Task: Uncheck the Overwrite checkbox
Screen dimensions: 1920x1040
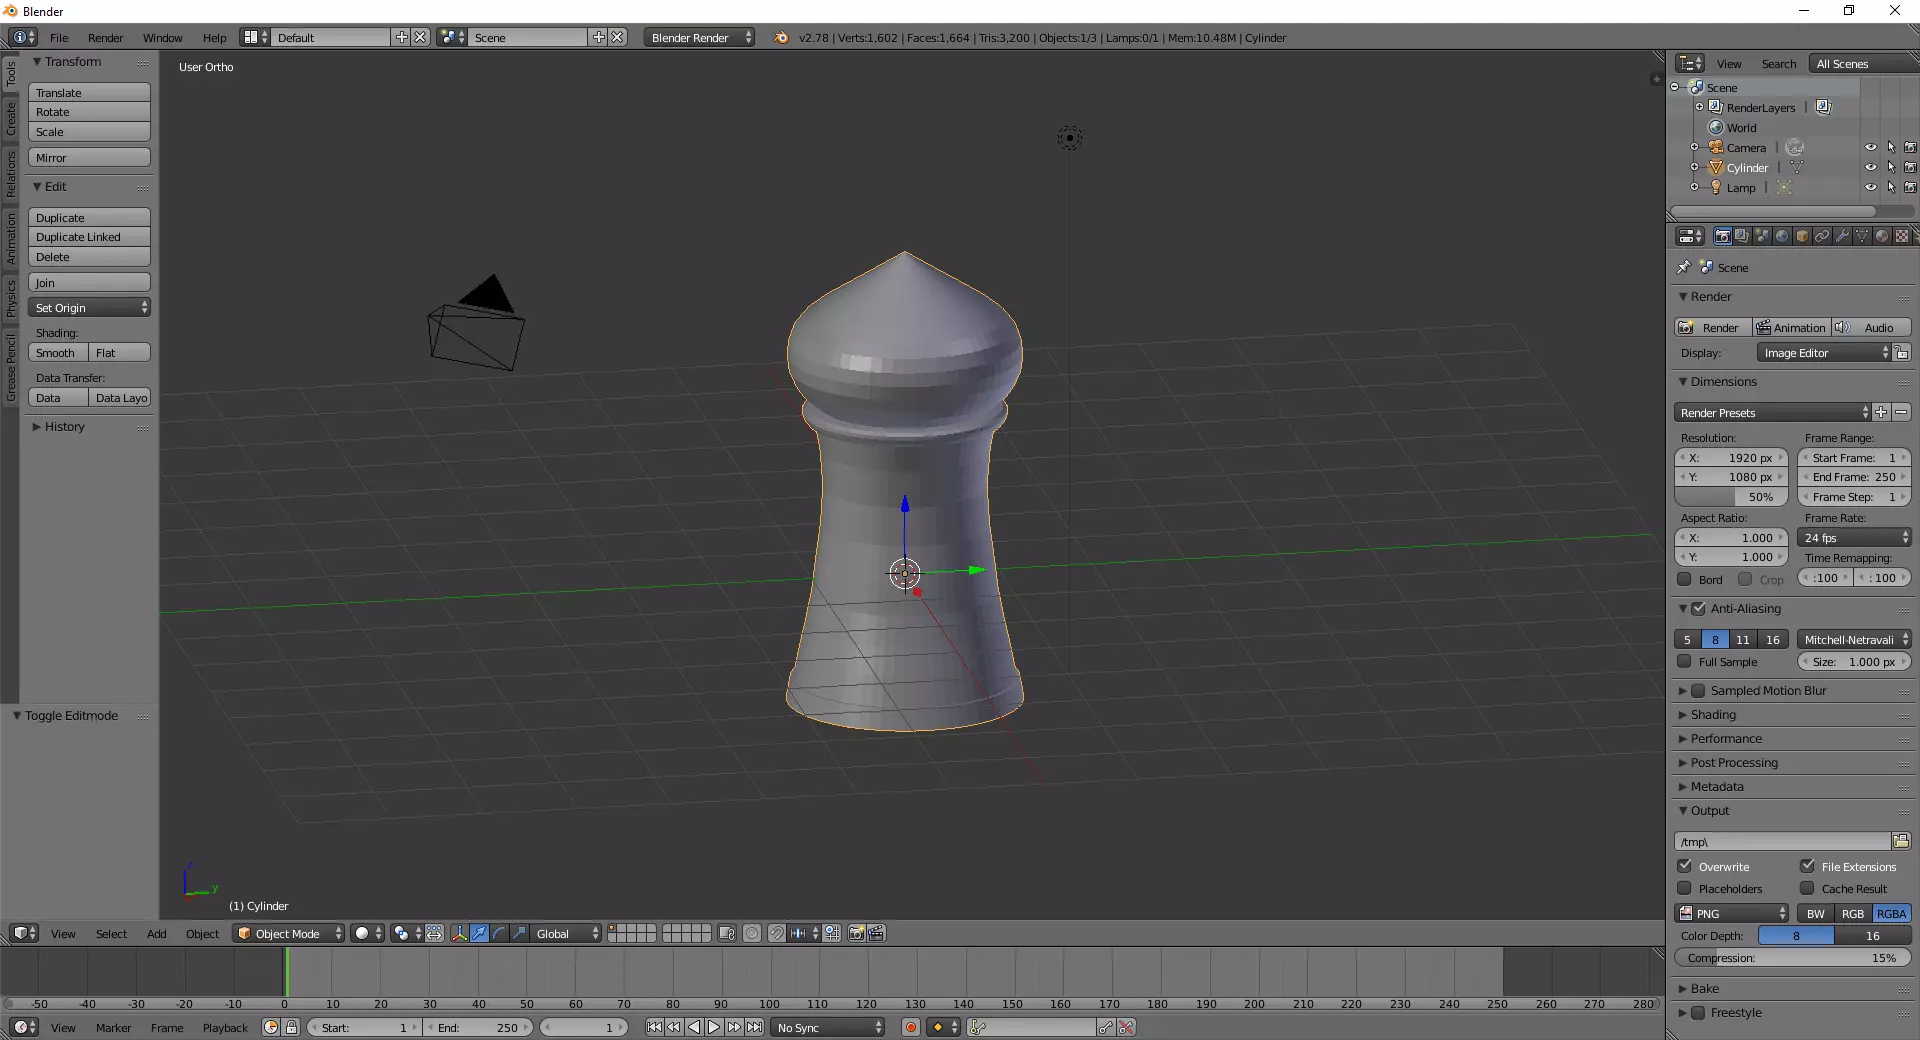Action: coord(1685,866)
